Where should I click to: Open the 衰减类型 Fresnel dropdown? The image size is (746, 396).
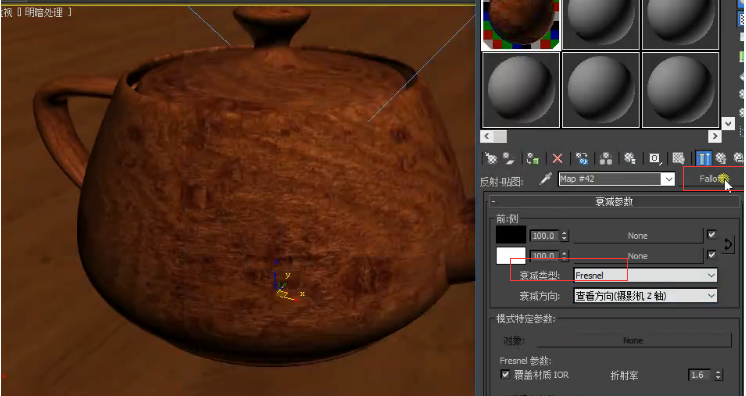[645, 275]
